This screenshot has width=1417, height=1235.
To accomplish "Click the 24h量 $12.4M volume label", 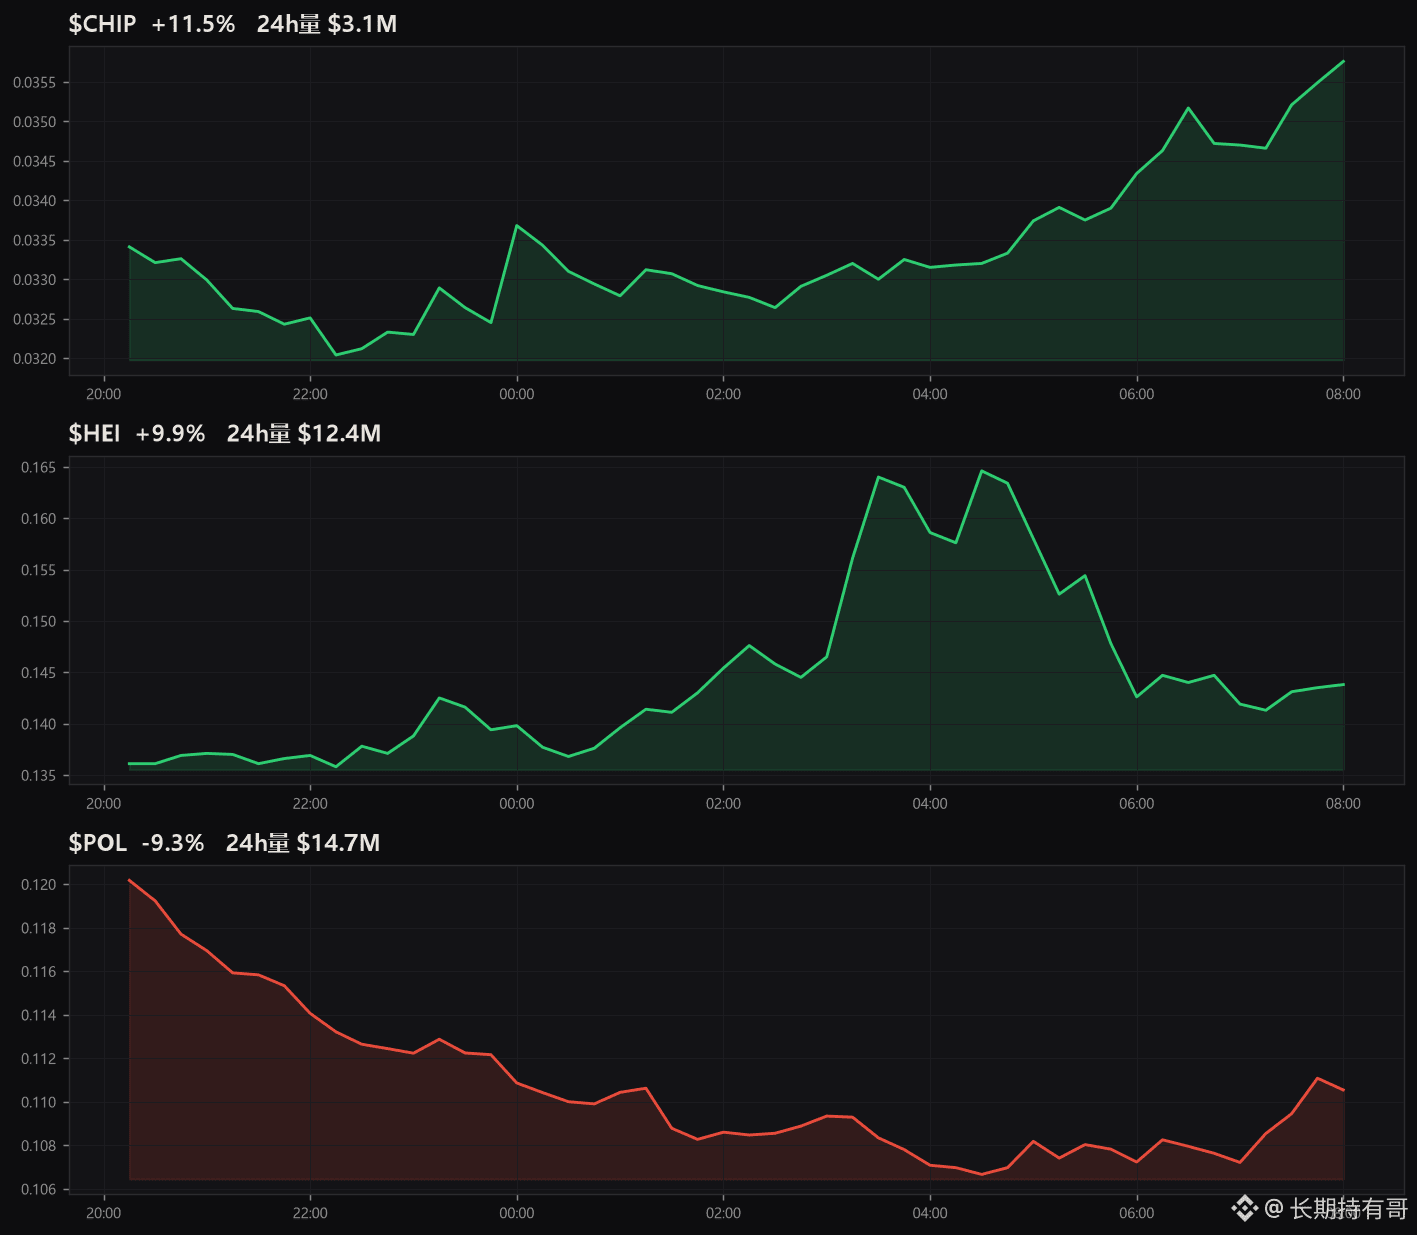I will 304,433.
